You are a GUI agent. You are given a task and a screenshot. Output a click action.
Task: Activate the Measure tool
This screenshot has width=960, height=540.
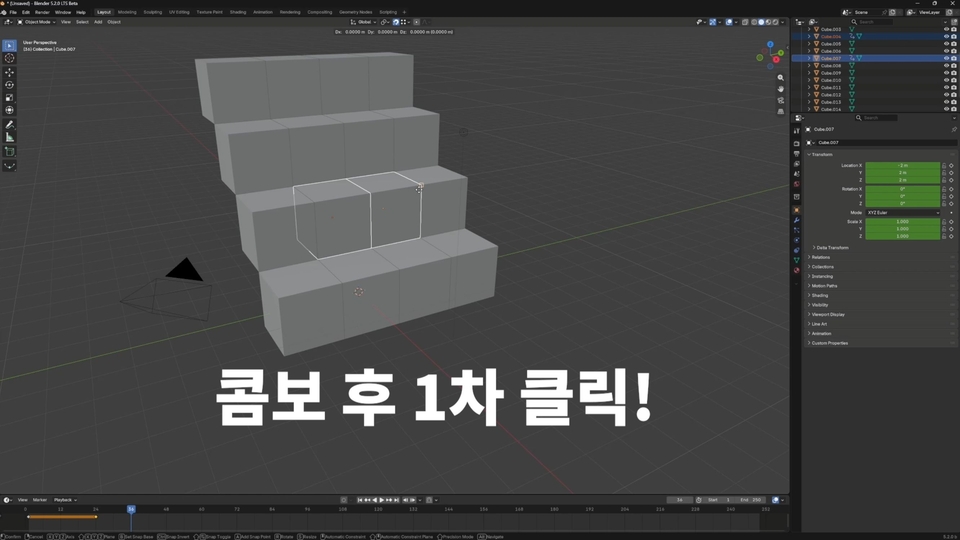point(9,137)
